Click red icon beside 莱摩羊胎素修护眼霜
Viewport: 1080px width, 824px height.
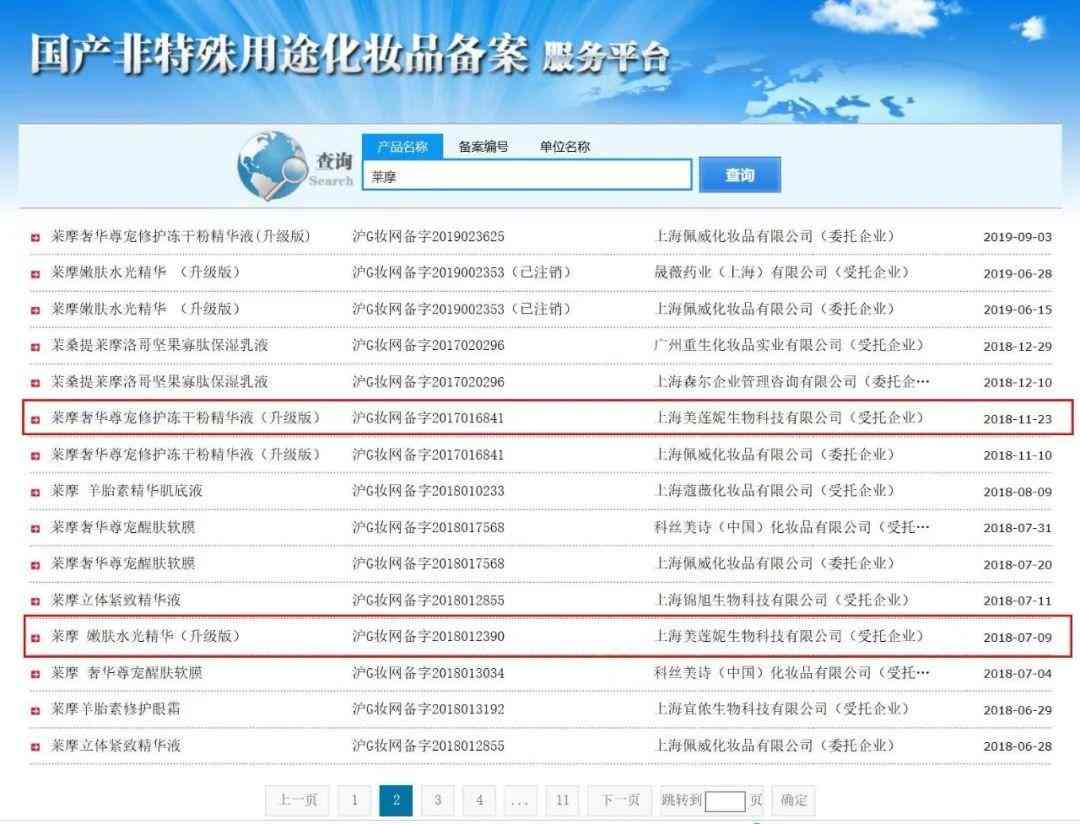point(36,710)
